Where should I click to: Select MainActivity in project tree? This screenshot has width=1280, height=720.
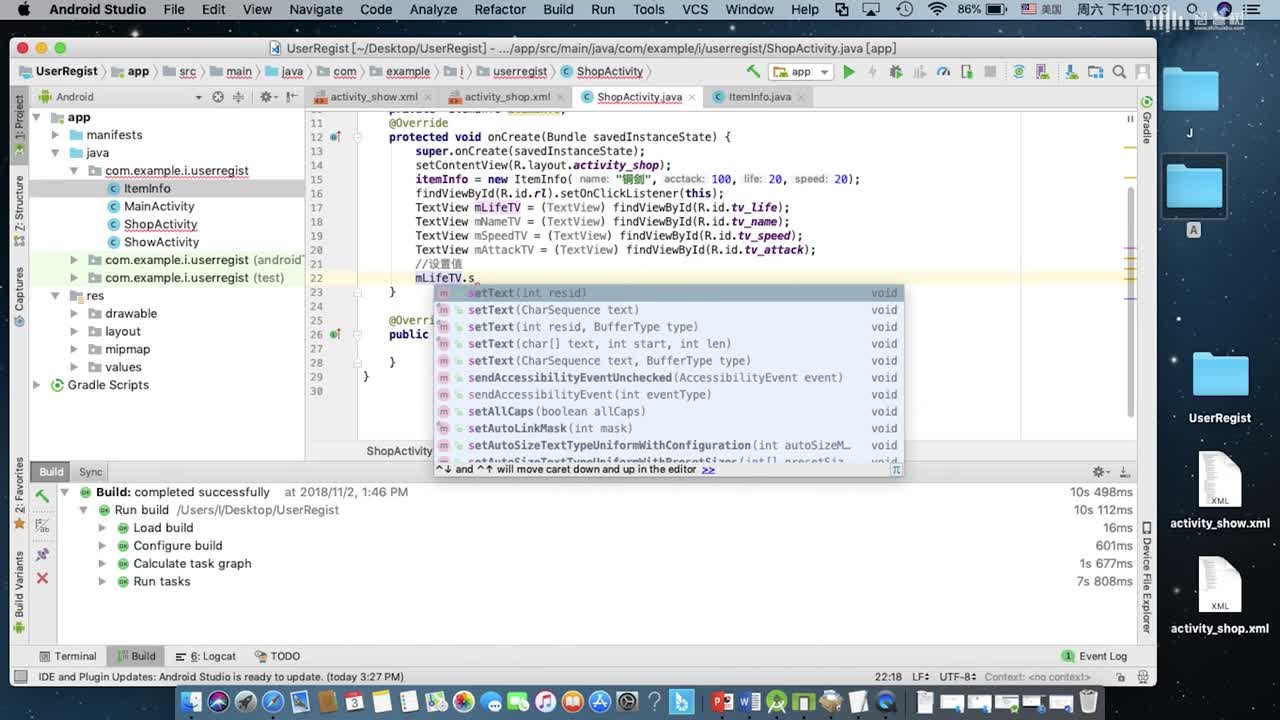pos(159,206)
